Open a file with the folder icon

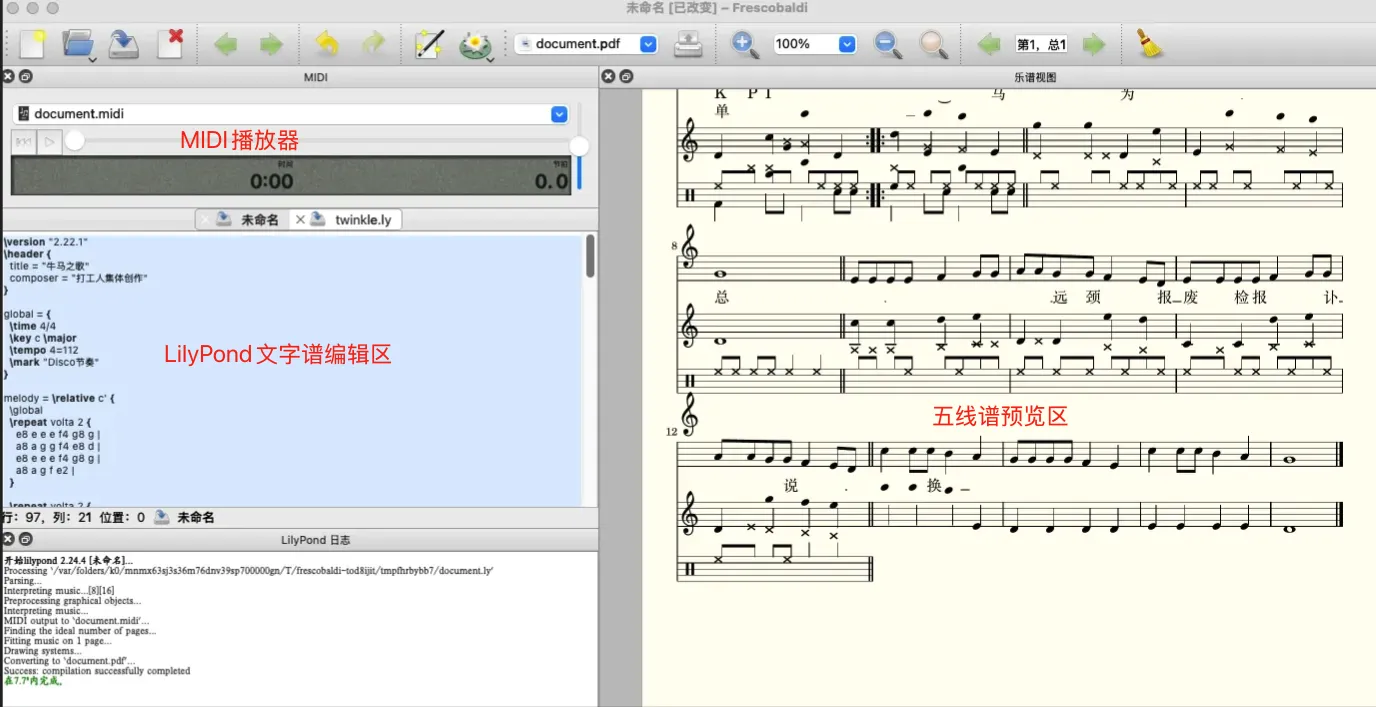click(77, 44)
